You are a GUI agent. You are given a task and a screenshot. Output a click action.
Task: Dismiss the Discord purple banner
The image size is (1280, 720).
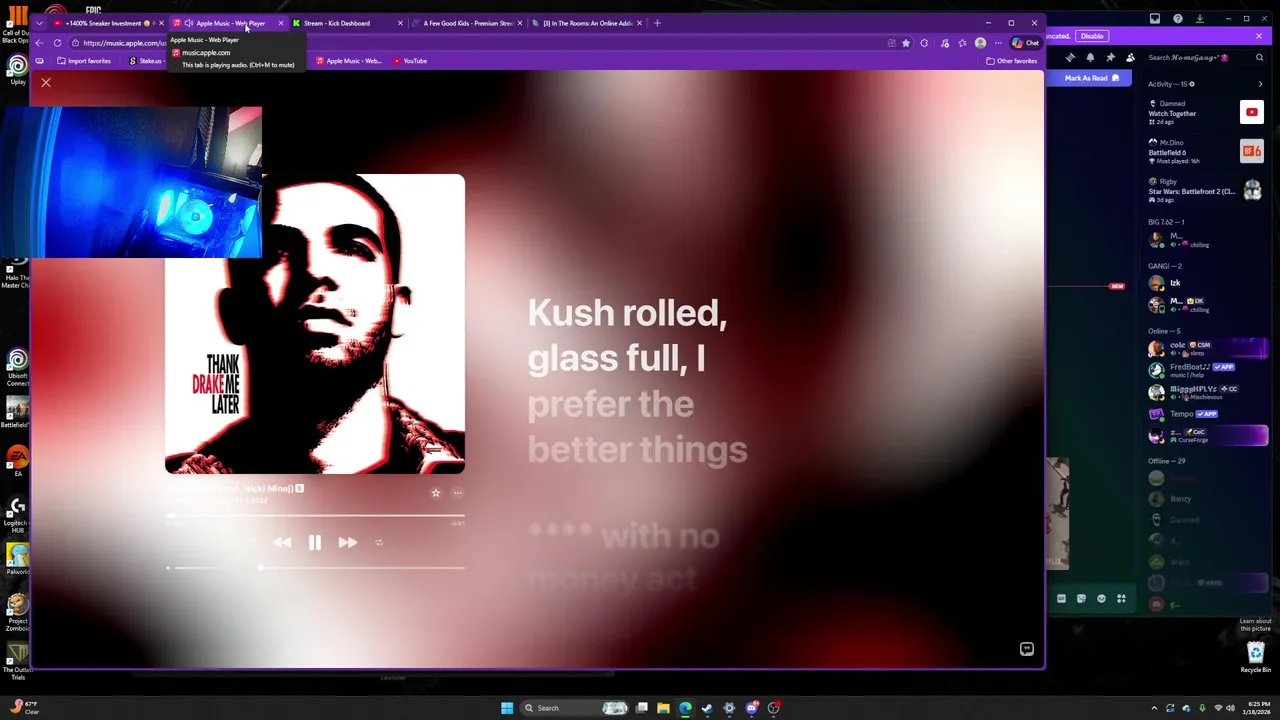click(1259, 36)
